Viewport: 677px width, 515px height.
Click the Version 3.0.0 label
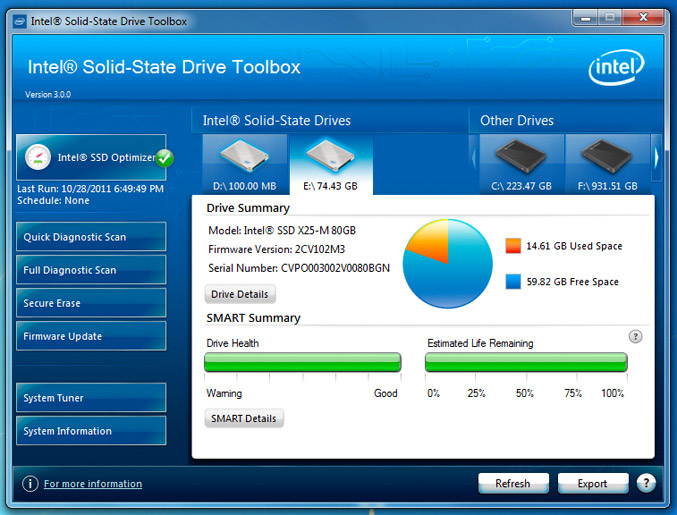coord(48,95)
